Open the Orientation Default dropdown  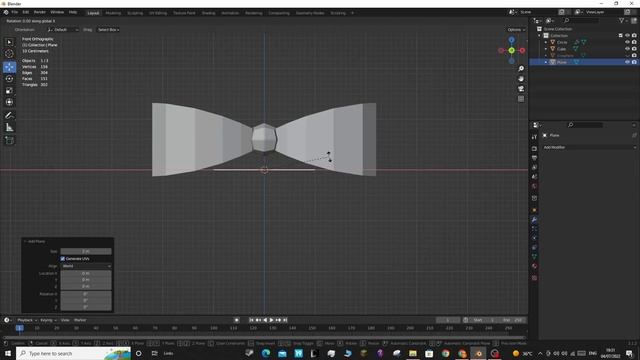(63, 30)
